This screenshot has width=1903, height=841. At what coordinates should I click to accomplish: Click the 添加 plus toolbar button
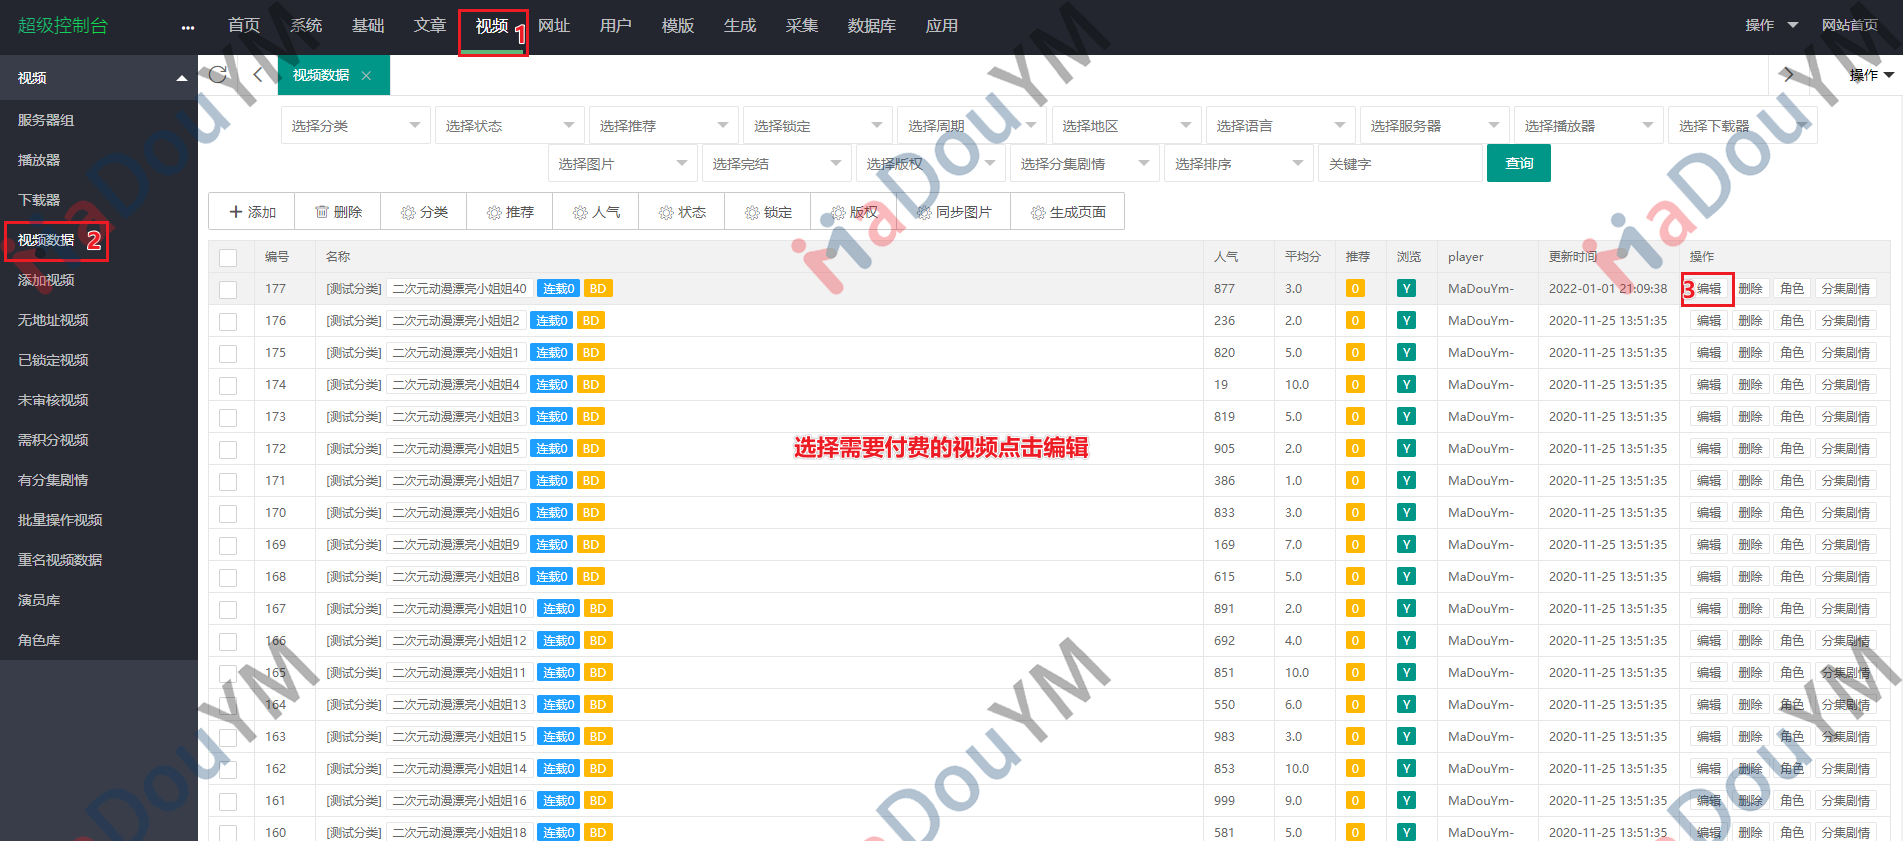(252, 212)
